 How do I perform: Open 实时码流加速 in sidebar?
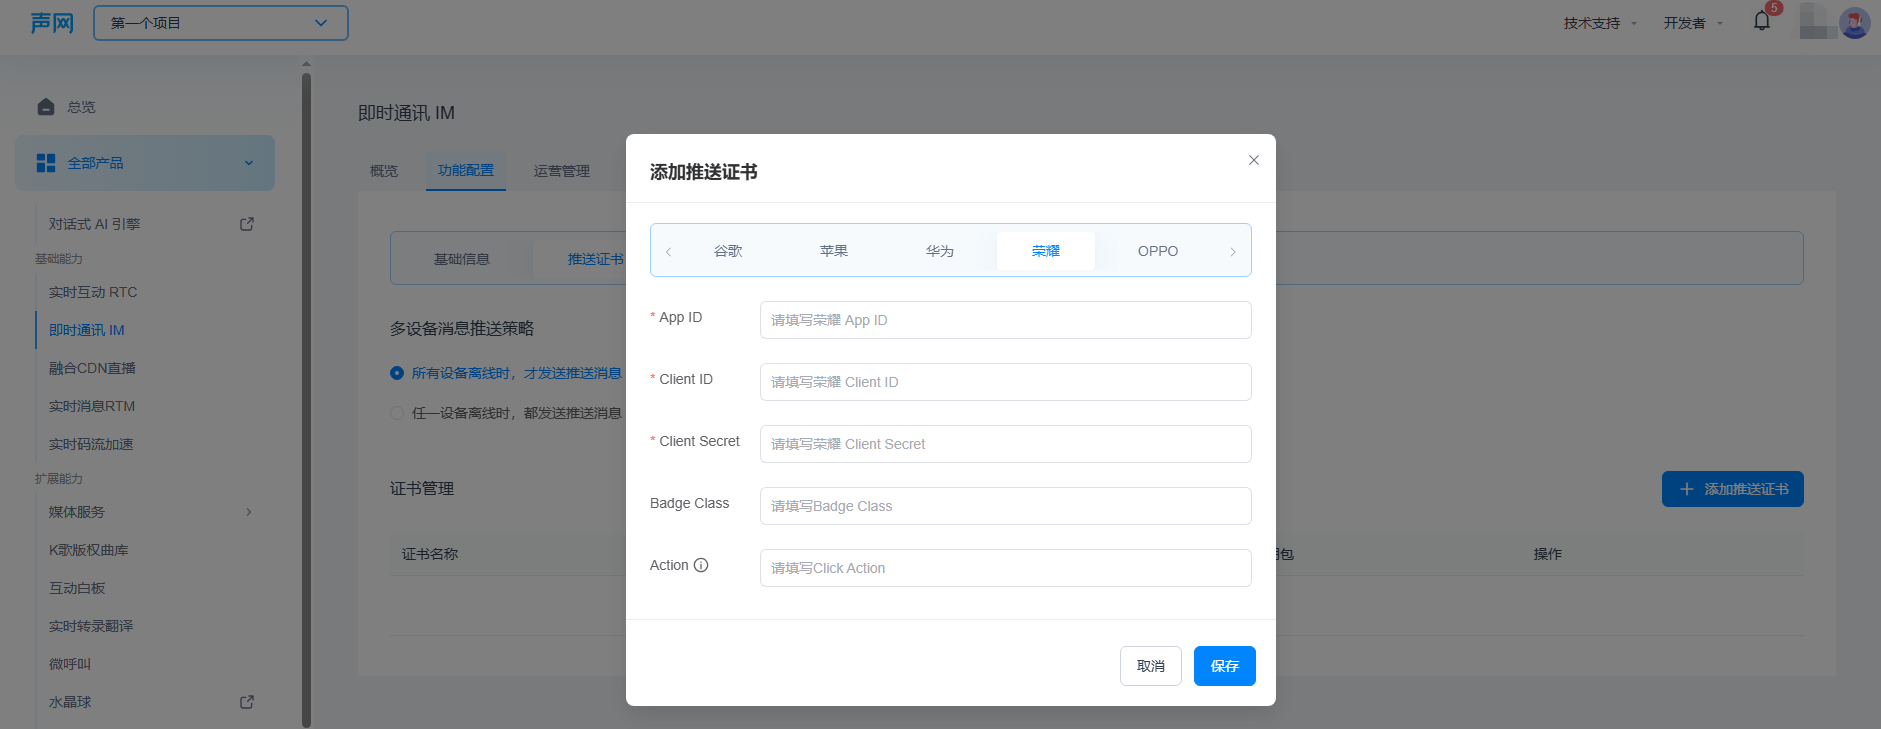pyautogui.click(x=91, y=444)
